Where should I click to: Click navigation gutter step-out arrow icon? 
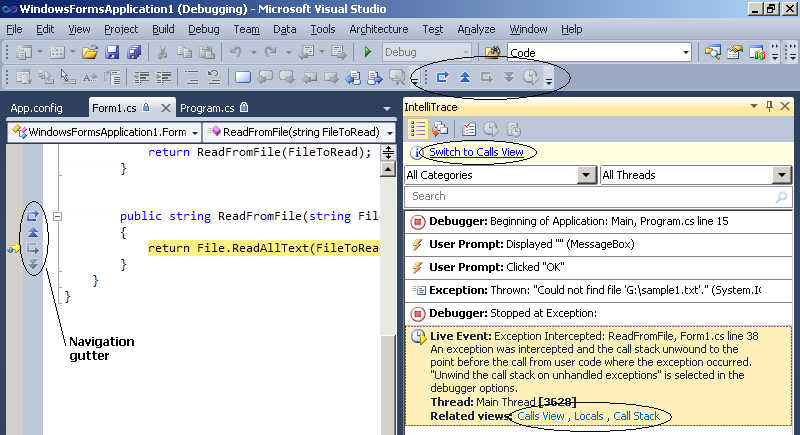tap(33, 216)
